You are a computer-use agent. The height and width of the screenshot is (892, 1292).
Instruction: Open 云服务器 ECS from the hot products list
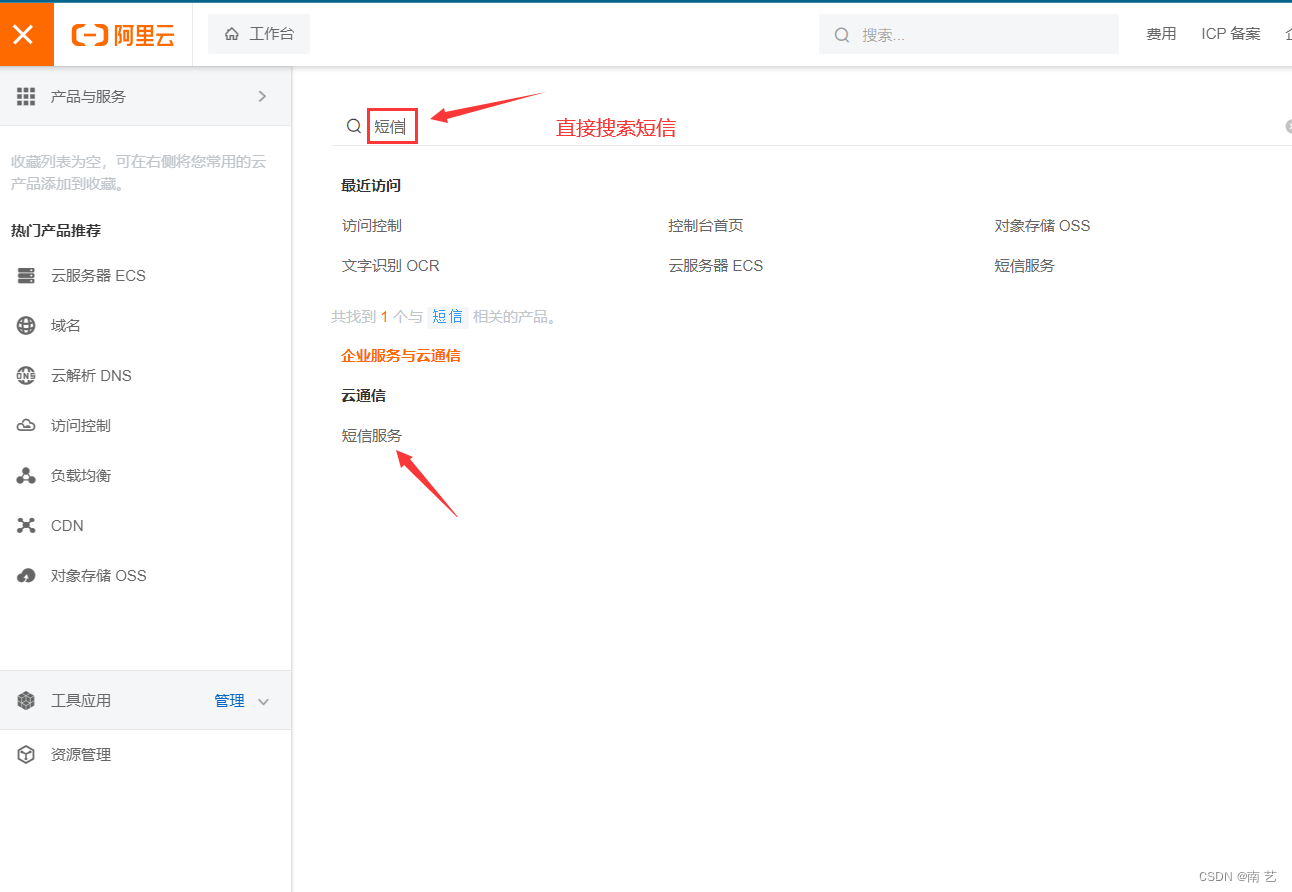pos(98,276)
